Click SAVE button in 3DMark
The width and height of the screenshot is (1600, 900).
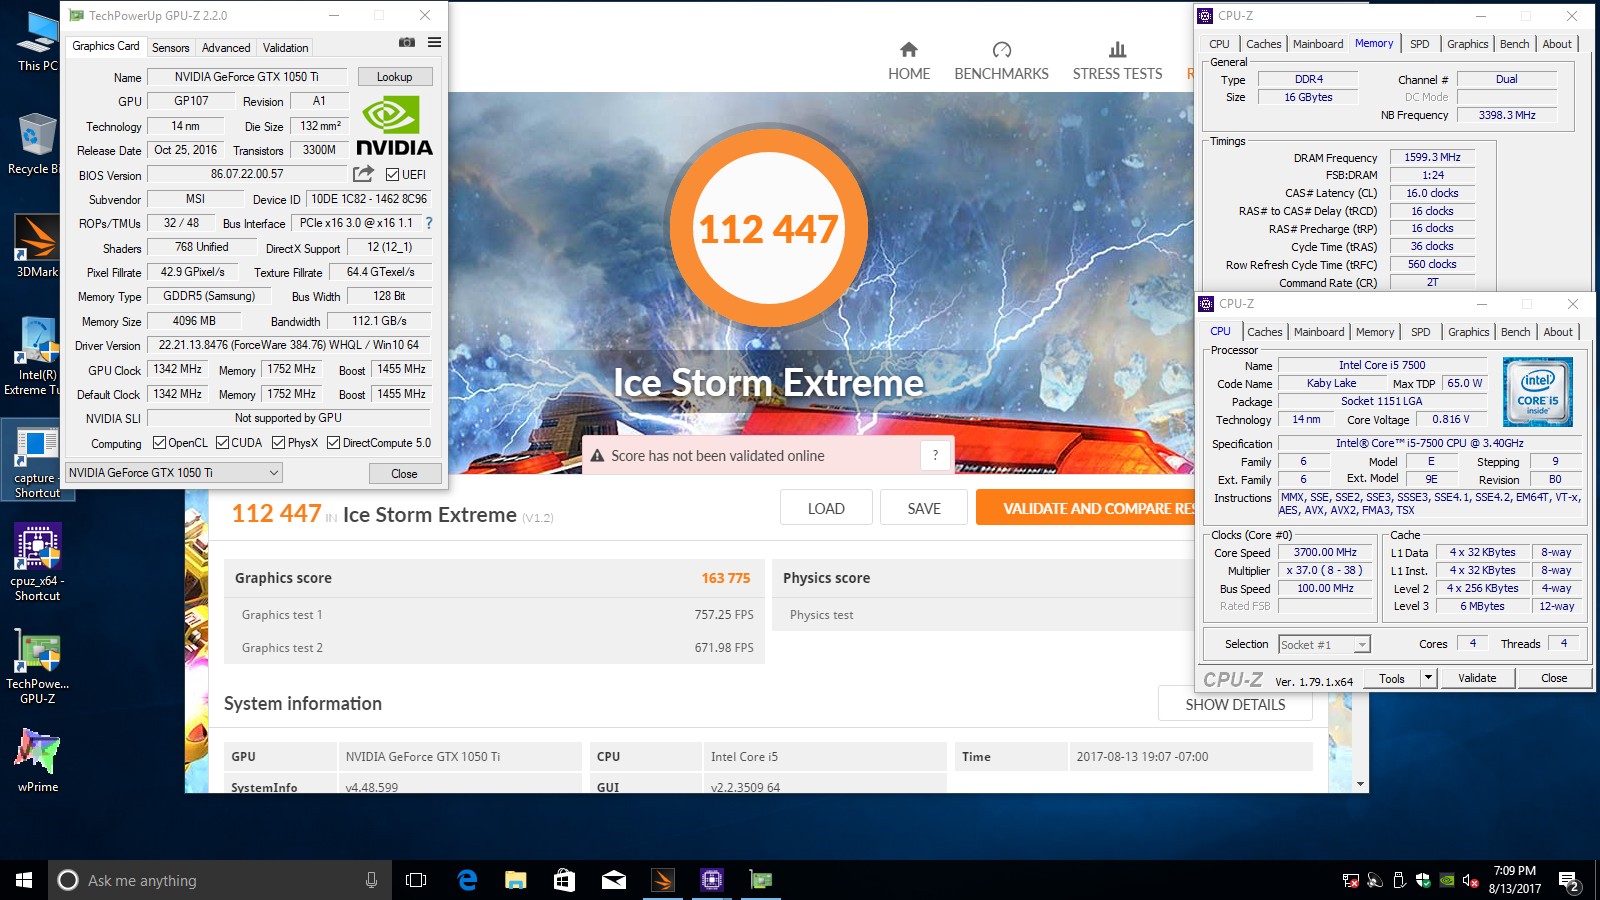coord(924,508)
